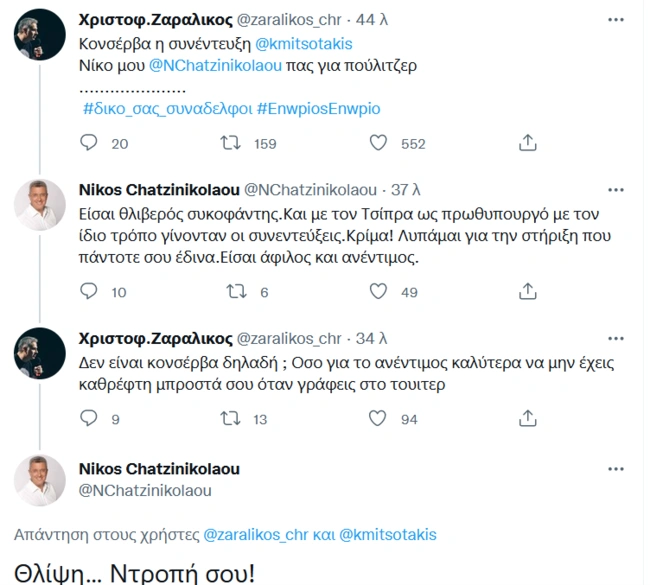Like the tweet with 552 likes

(378, 144)
